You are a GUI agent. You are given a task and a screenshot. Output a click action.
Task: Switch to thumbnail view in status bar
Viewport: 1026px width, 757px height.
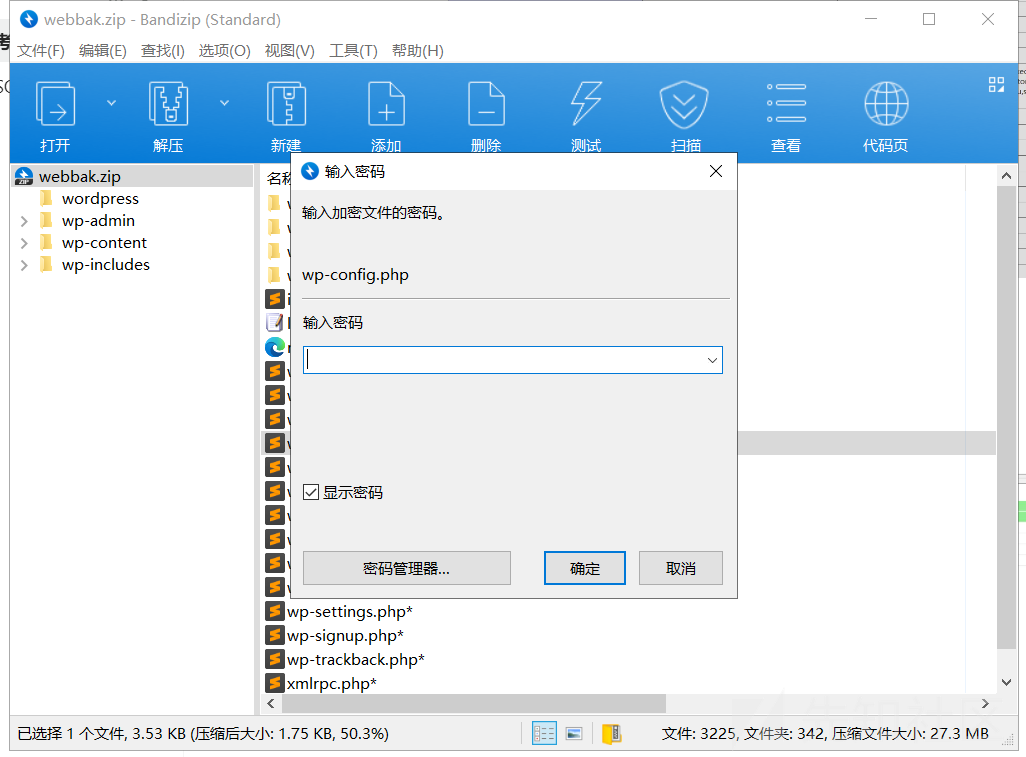click(x=574, y=733)
